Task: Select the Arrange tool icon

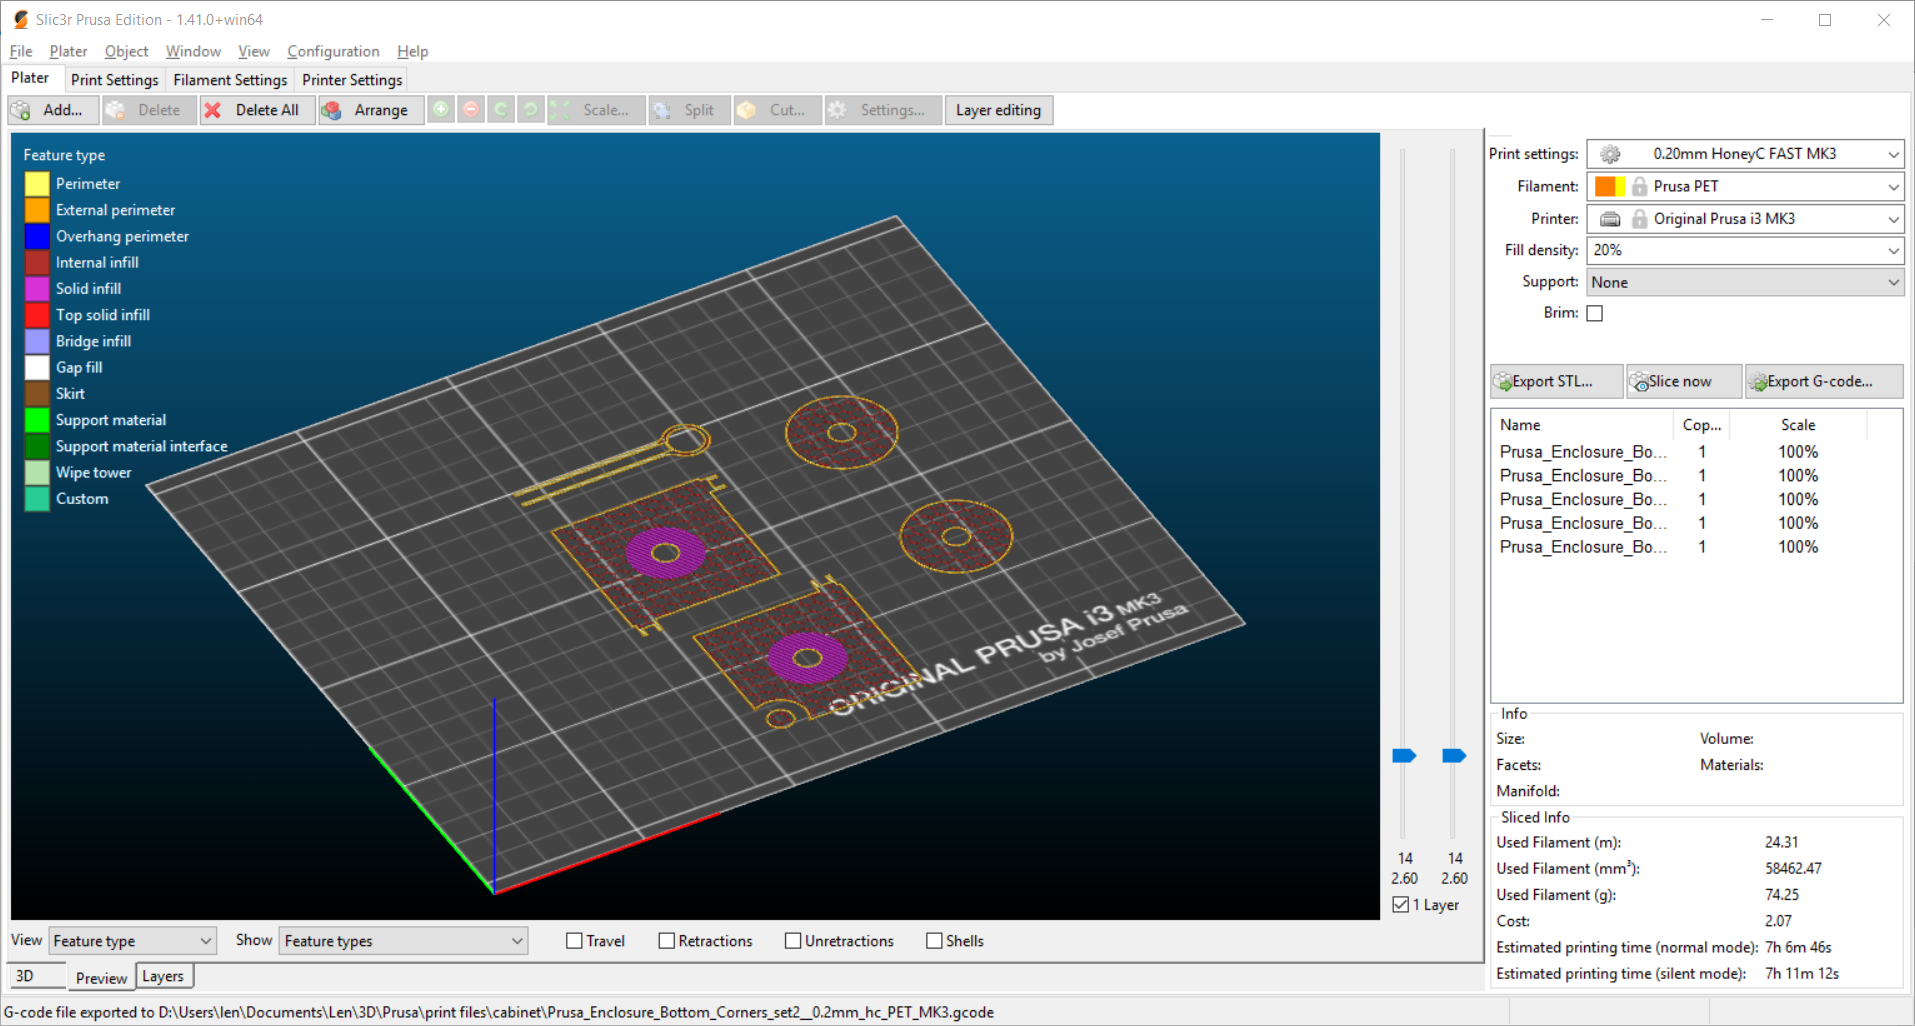Action: tap(334, 110)
